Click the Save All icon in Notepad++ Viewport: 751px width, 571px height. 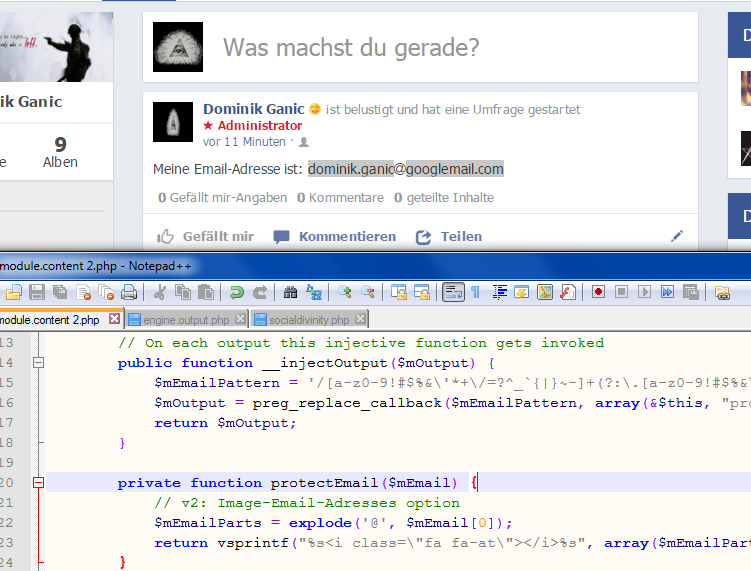click(60, 292)
